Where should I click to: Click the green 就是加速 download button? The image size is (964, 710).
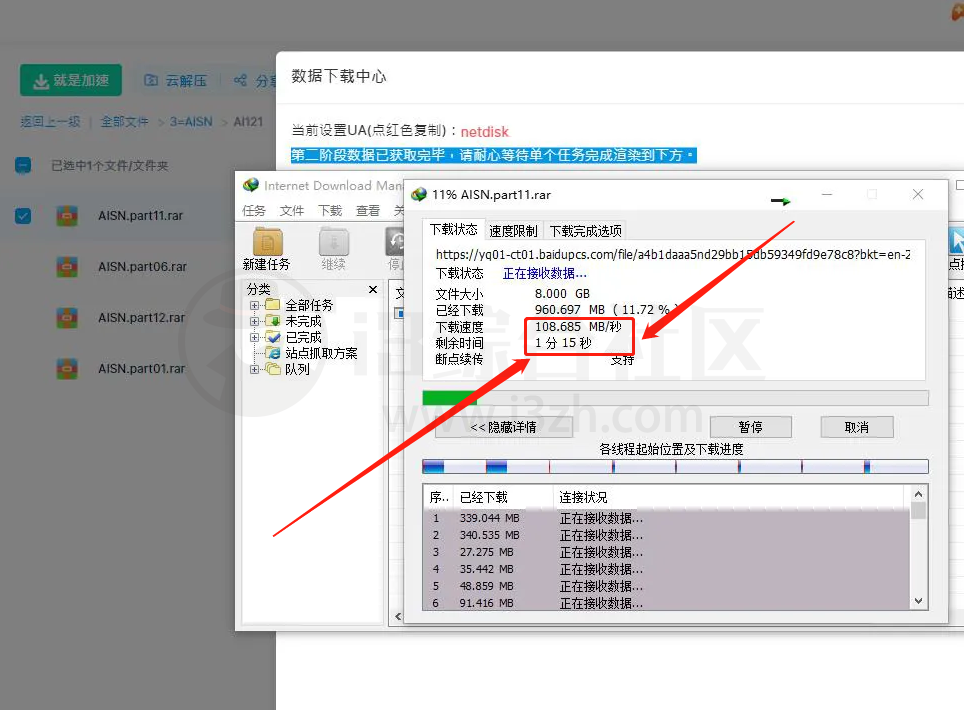click(x=71, y=80)
